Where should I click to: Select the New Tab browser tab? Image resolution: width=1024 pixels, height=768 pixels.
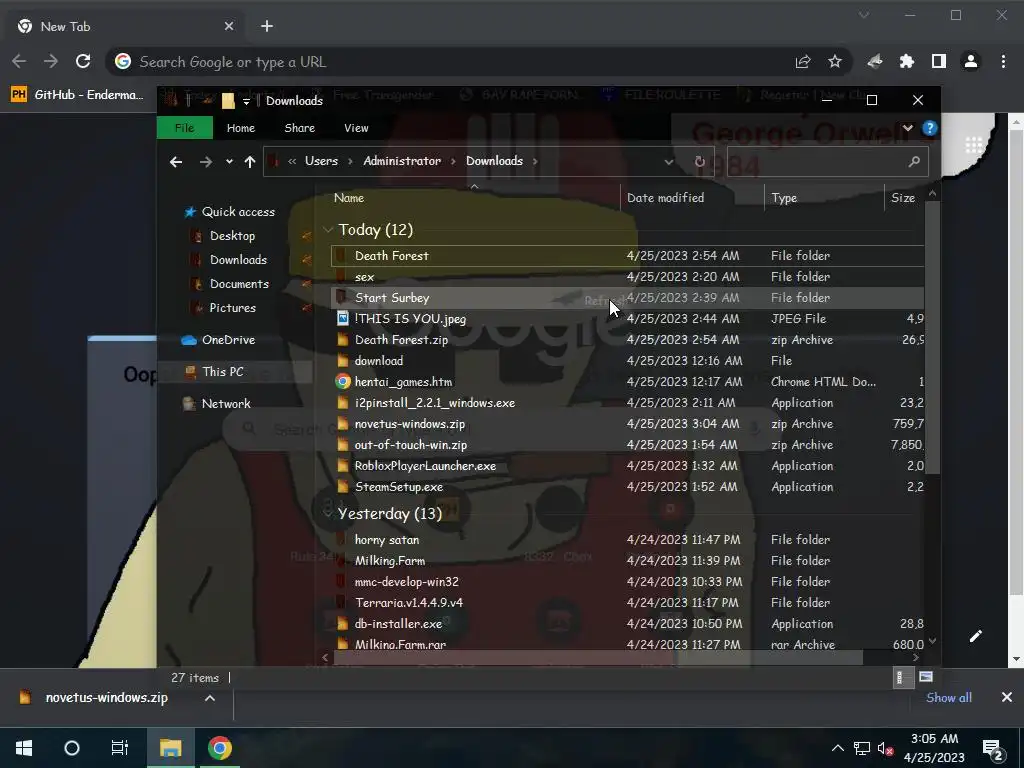(x=125, y=26)
